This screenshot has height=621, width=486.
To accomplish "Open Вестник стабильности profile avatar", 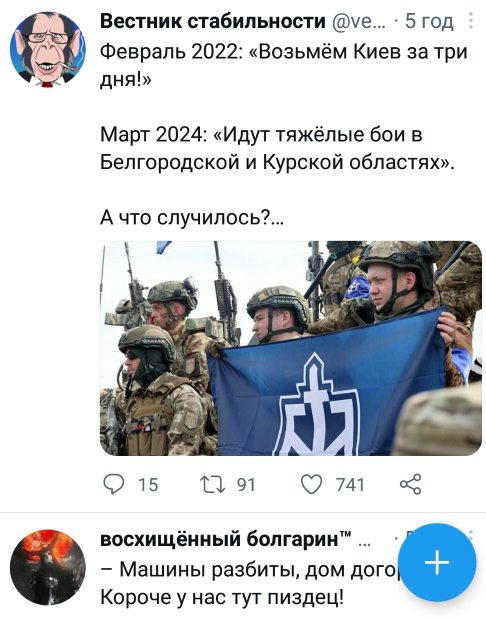I will pos(48,50).
